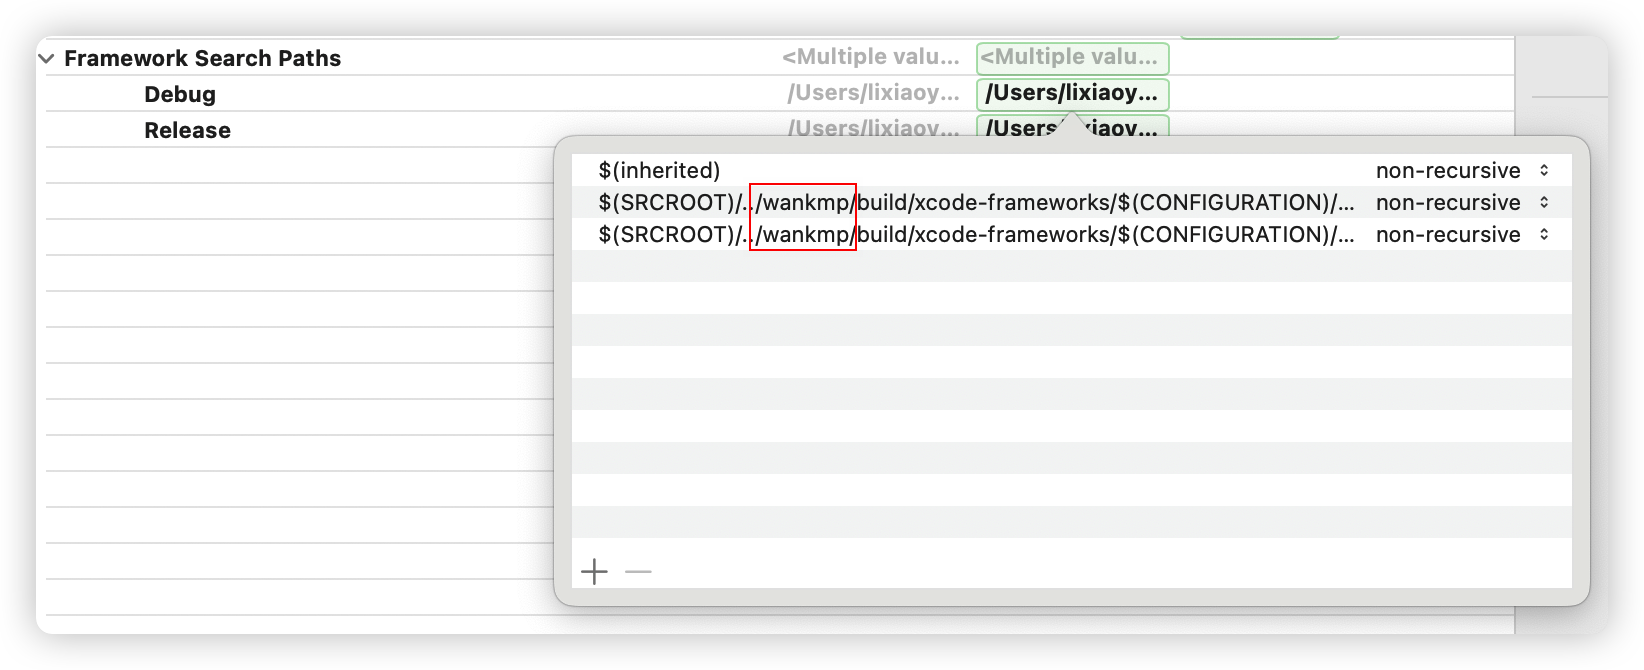The height and width of the screenshot is (670, 1644).
Task: Click the green-highlighted Multiple values field
Action: 1072,58
